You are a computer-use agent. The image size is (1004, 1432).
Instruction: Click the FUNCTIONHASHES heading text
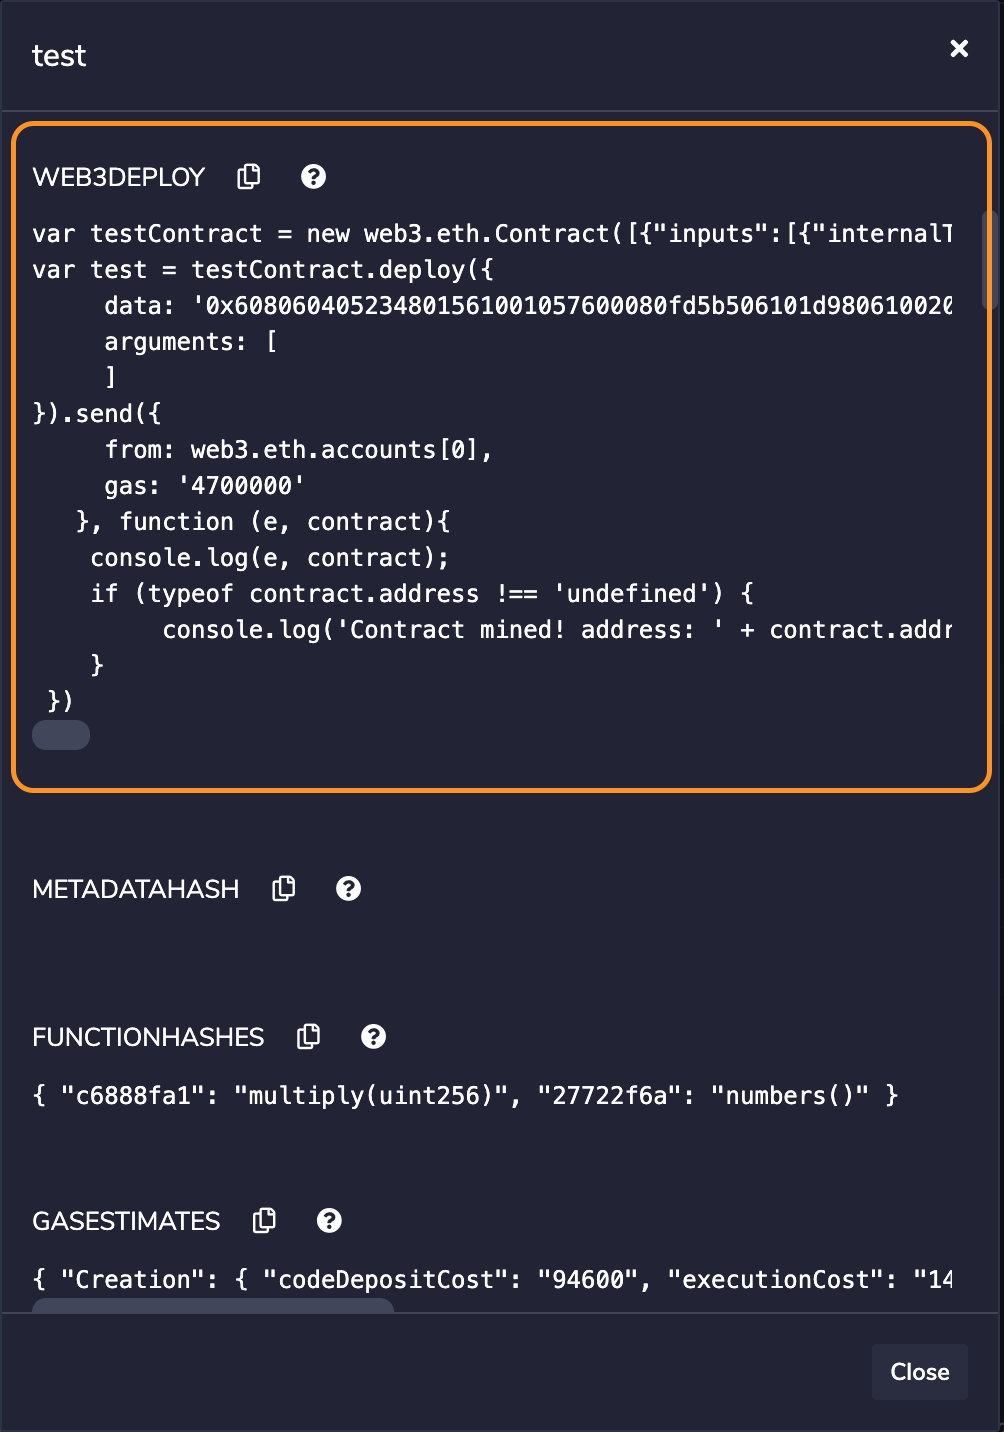click(148, 1037)
